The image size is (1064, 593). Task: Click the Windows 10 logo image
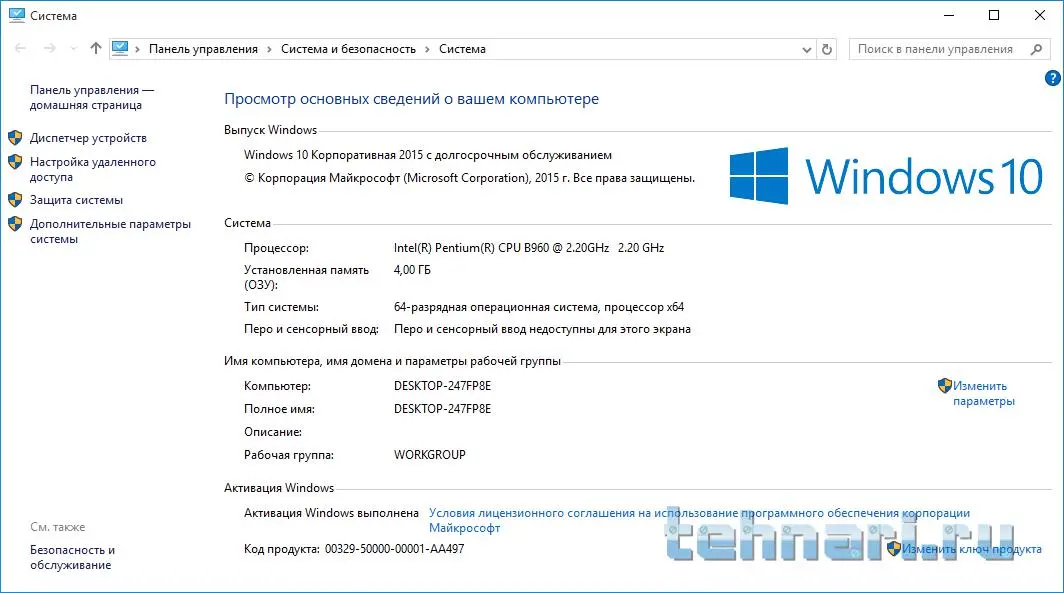[886, 176]
